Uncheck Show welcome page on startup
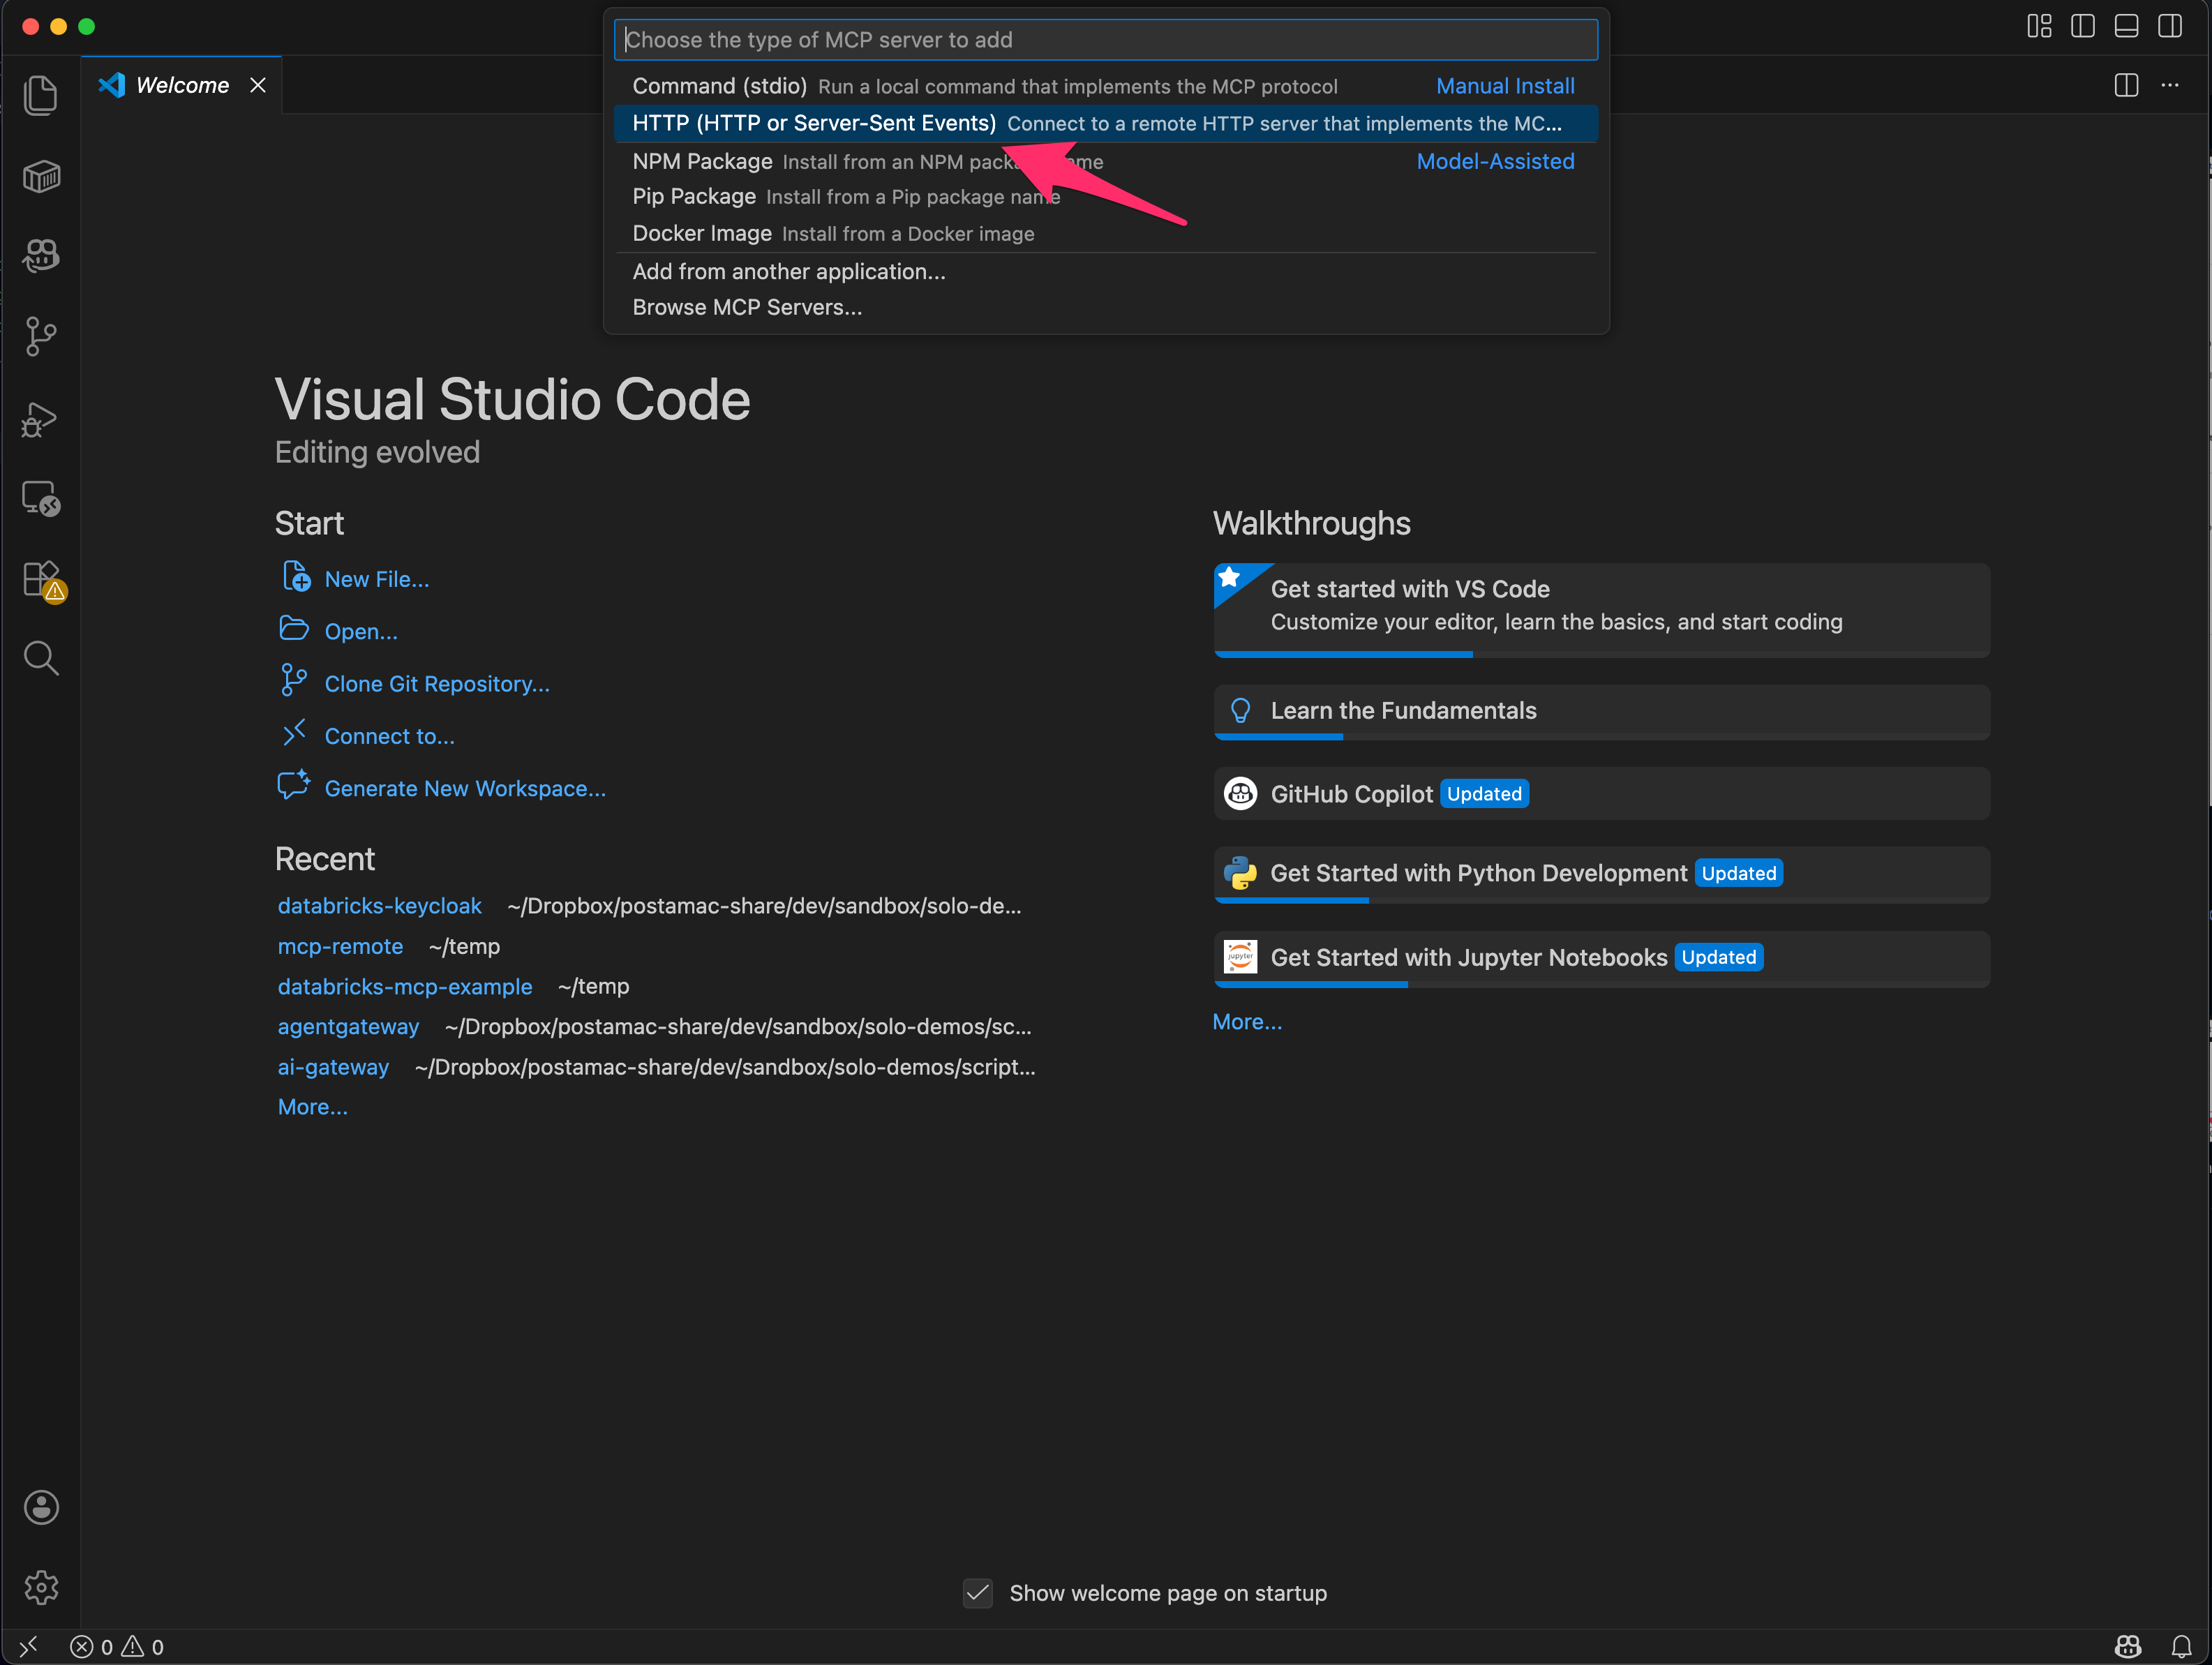 (977, 1593)
